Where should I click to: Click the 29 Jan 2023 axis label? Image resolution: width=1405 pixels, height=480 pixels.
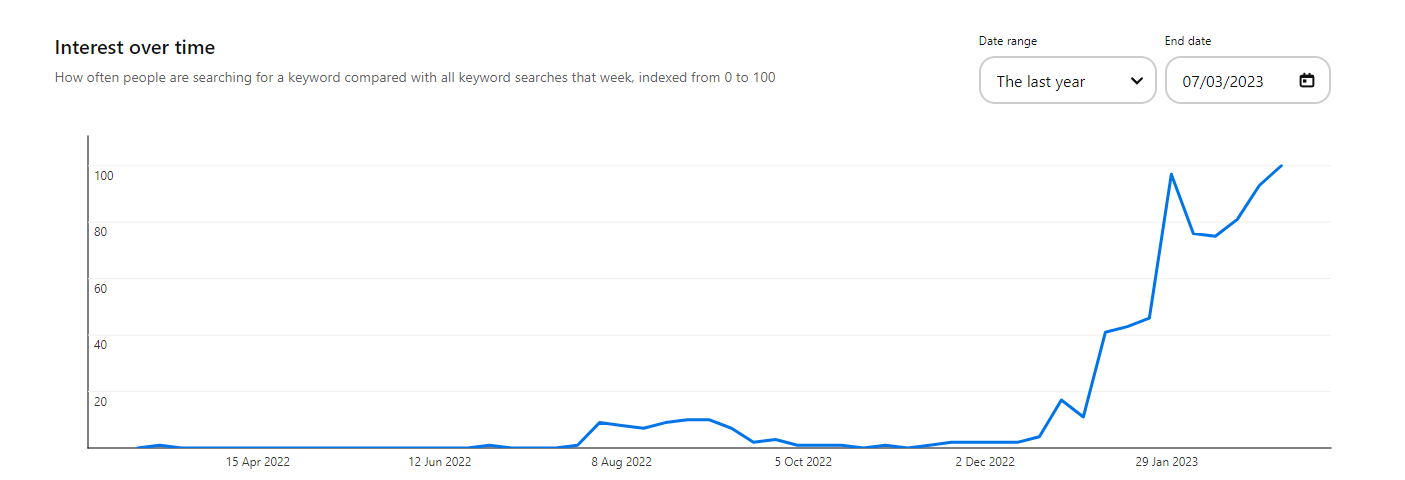pos(1166,462)
